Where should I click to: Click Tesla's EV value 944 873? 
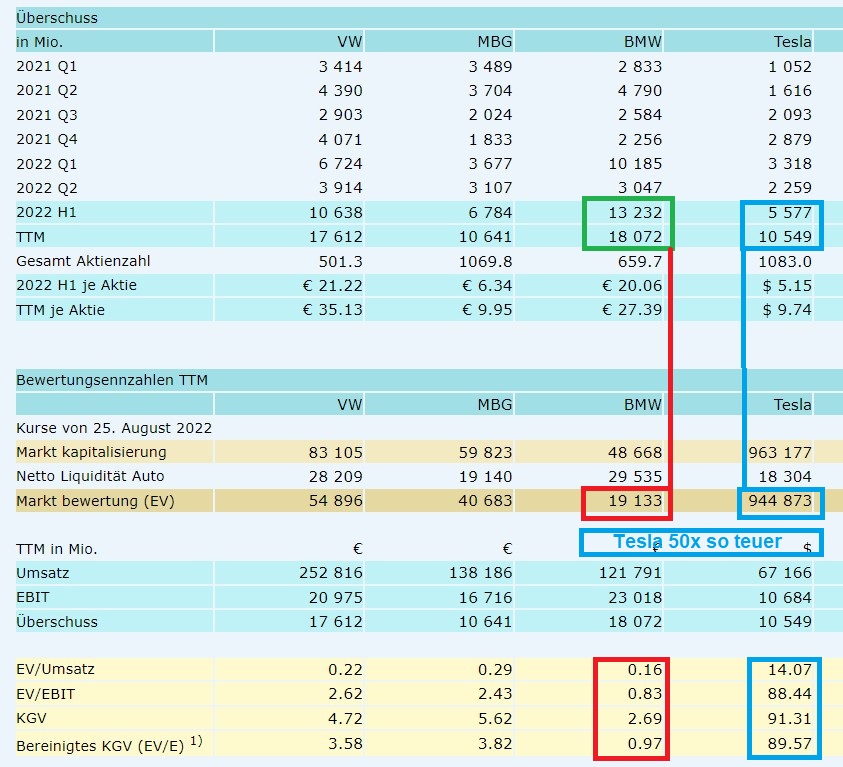(780, 500)
